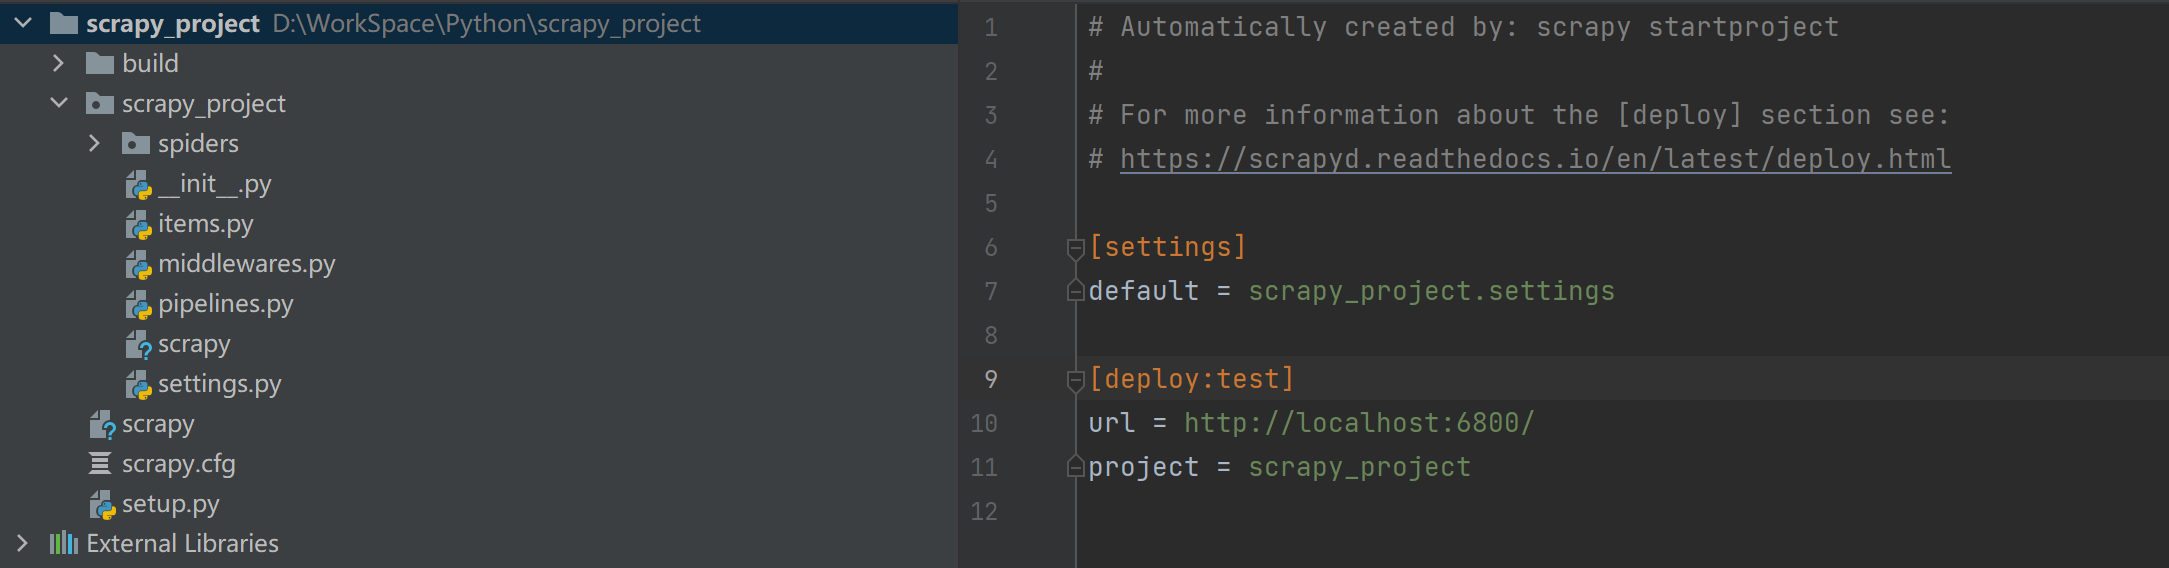Image resolution: width=2169 pixels, height=568 pixels.
Task: Click the http://localhost:6800/ url value
Action: (x=1359, y=423)
